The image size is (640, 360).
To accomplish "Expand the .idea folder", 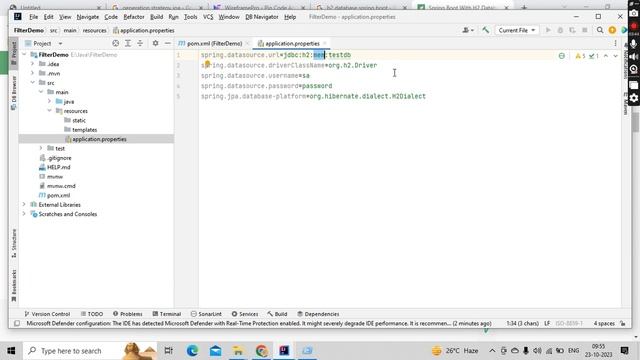I will point(33,64).
